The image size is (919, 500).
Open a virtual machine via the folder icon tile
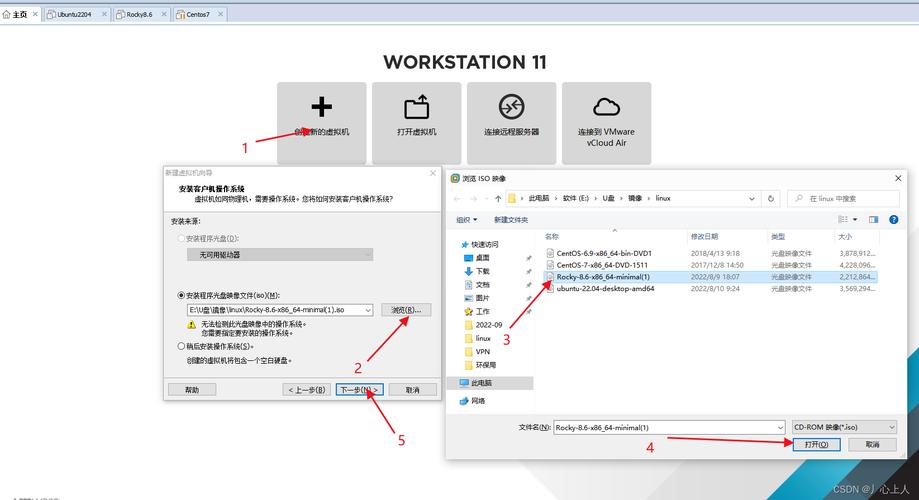point(416,107)
